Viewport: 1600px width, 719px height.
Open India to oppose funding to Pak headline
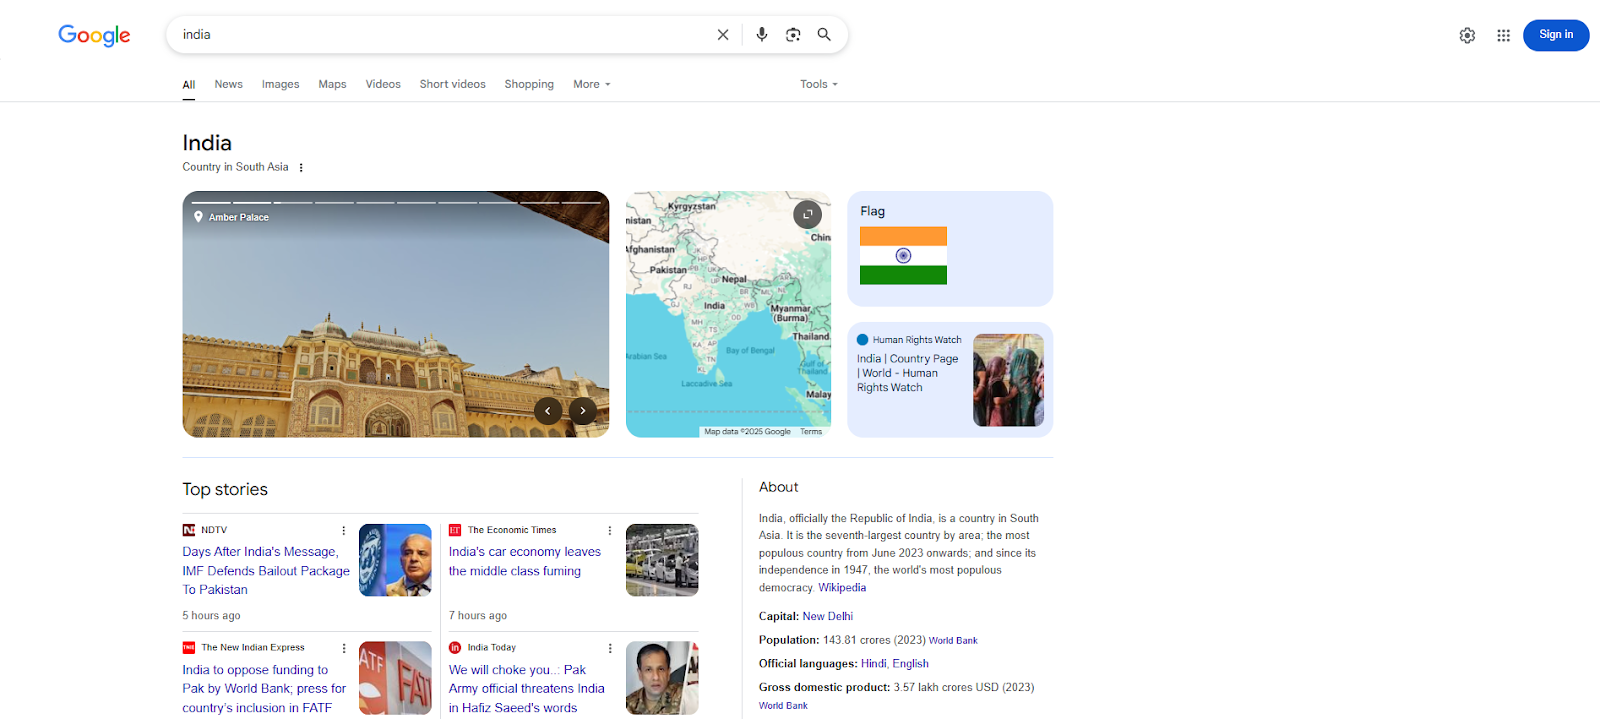tap(264, 689)
